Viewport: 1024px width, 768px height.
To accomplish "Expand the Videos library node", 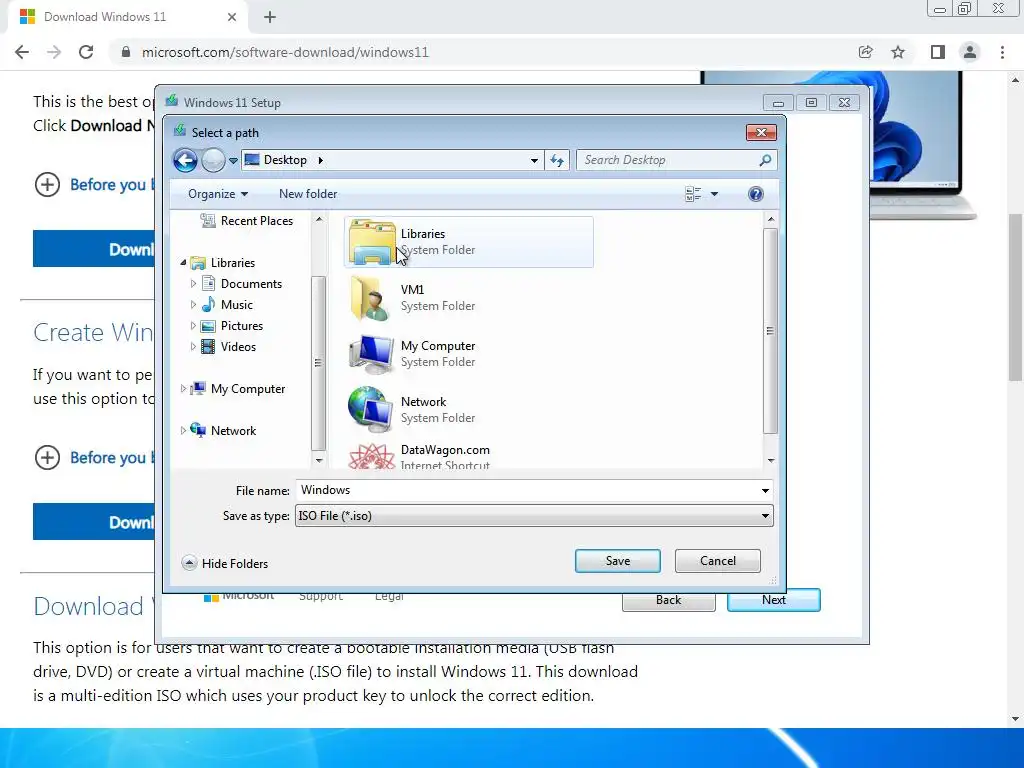I will click(x=193, y=346).
